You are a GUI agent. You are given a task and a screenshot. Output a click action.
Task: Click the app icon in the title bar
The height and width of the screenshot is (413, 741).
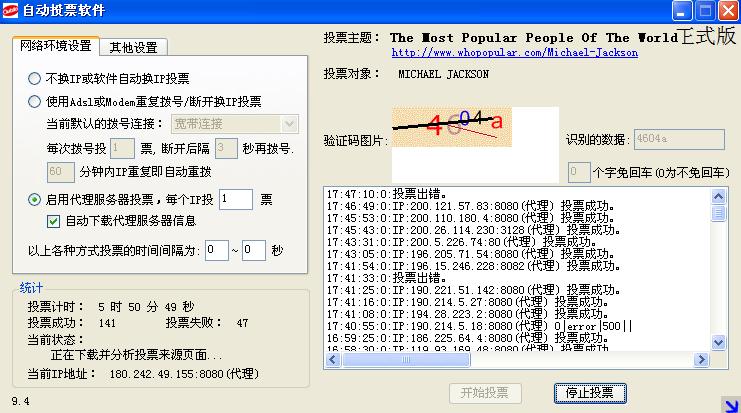point(12,11)
